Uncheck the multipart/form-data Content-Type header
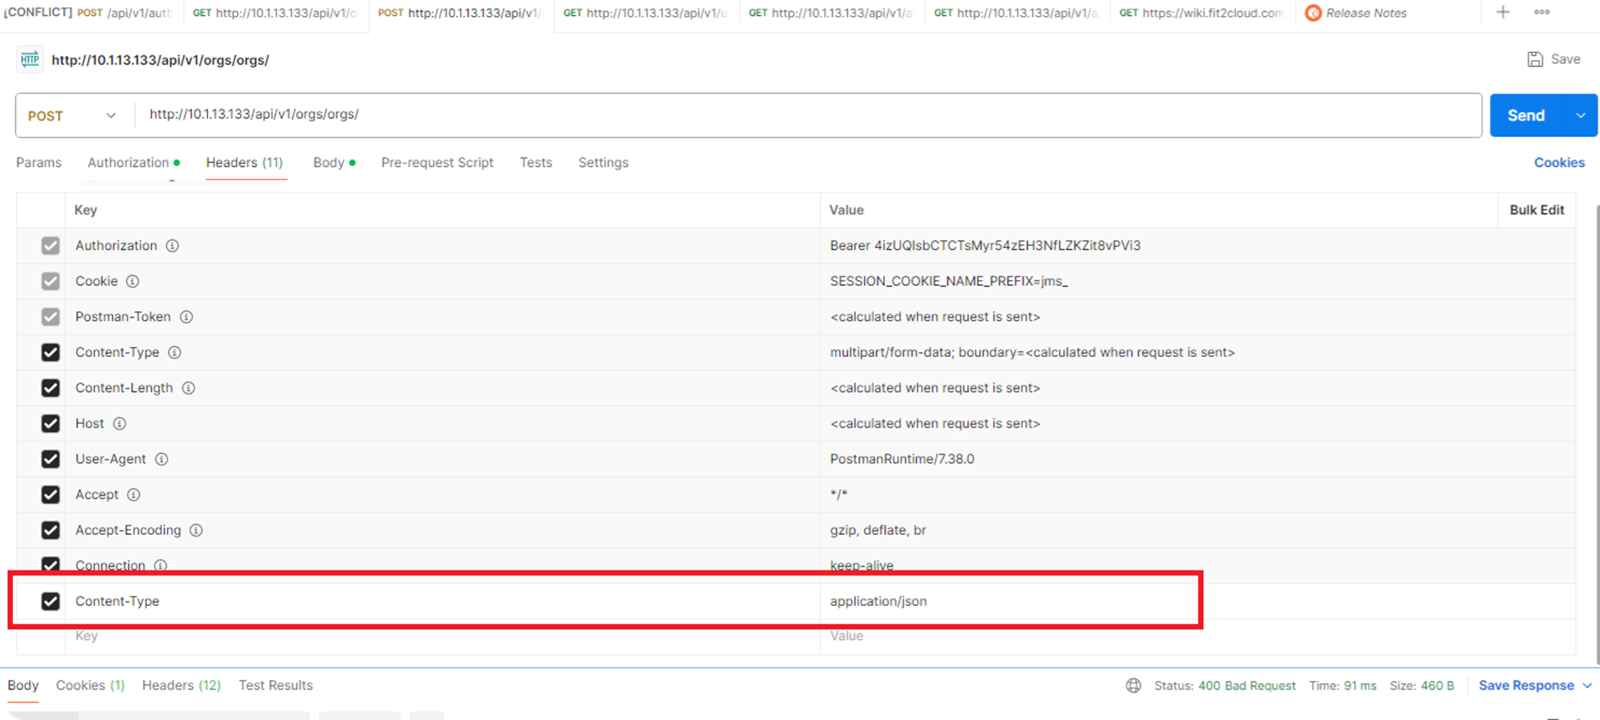Image resolution: width=1600 pixels, height=720 pixels. (x=50, y=353)
